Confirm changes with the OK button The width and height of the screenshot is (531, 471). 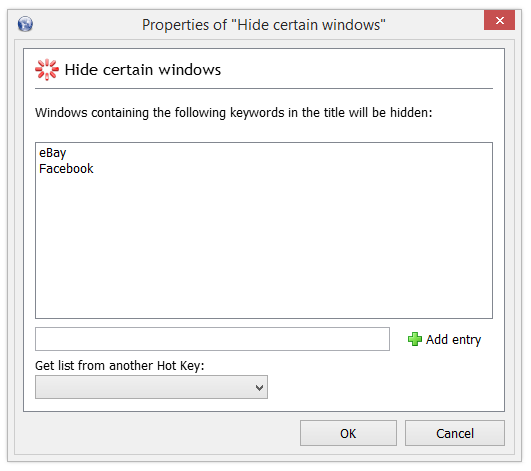point(348,433)
